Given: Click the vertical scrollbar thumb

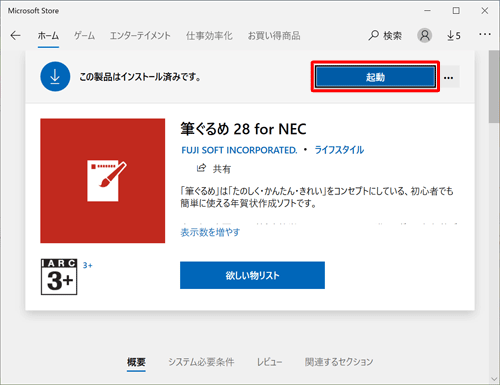Looking at the screenshot, I should pyautogui.click(x=494, y=87).
